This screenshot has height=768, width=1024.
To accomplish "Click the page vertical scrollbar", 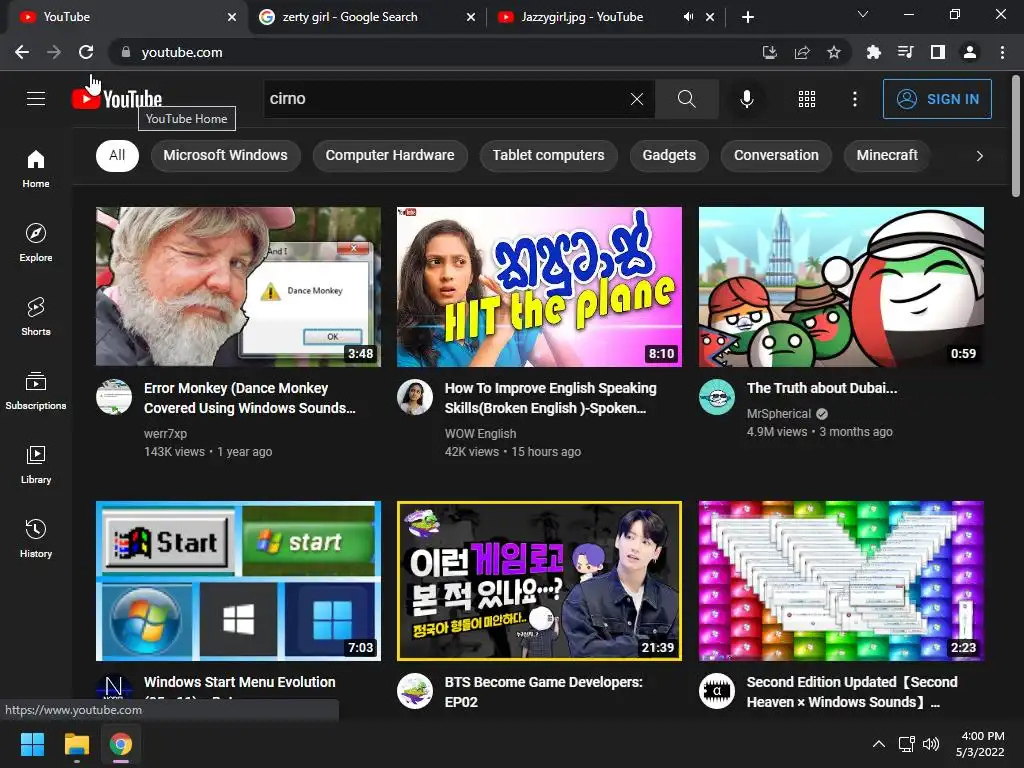I will click(1016, 136).
